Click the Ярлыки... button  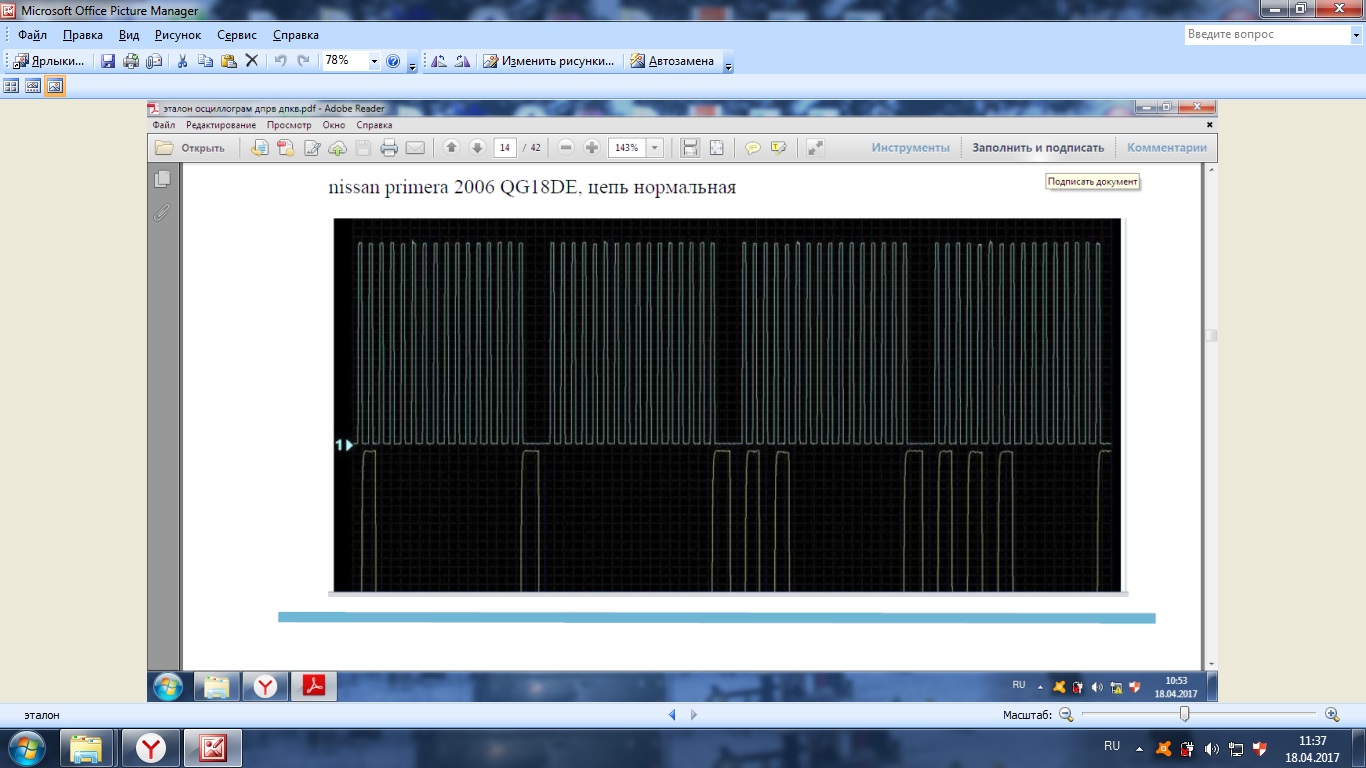(49, 61)
